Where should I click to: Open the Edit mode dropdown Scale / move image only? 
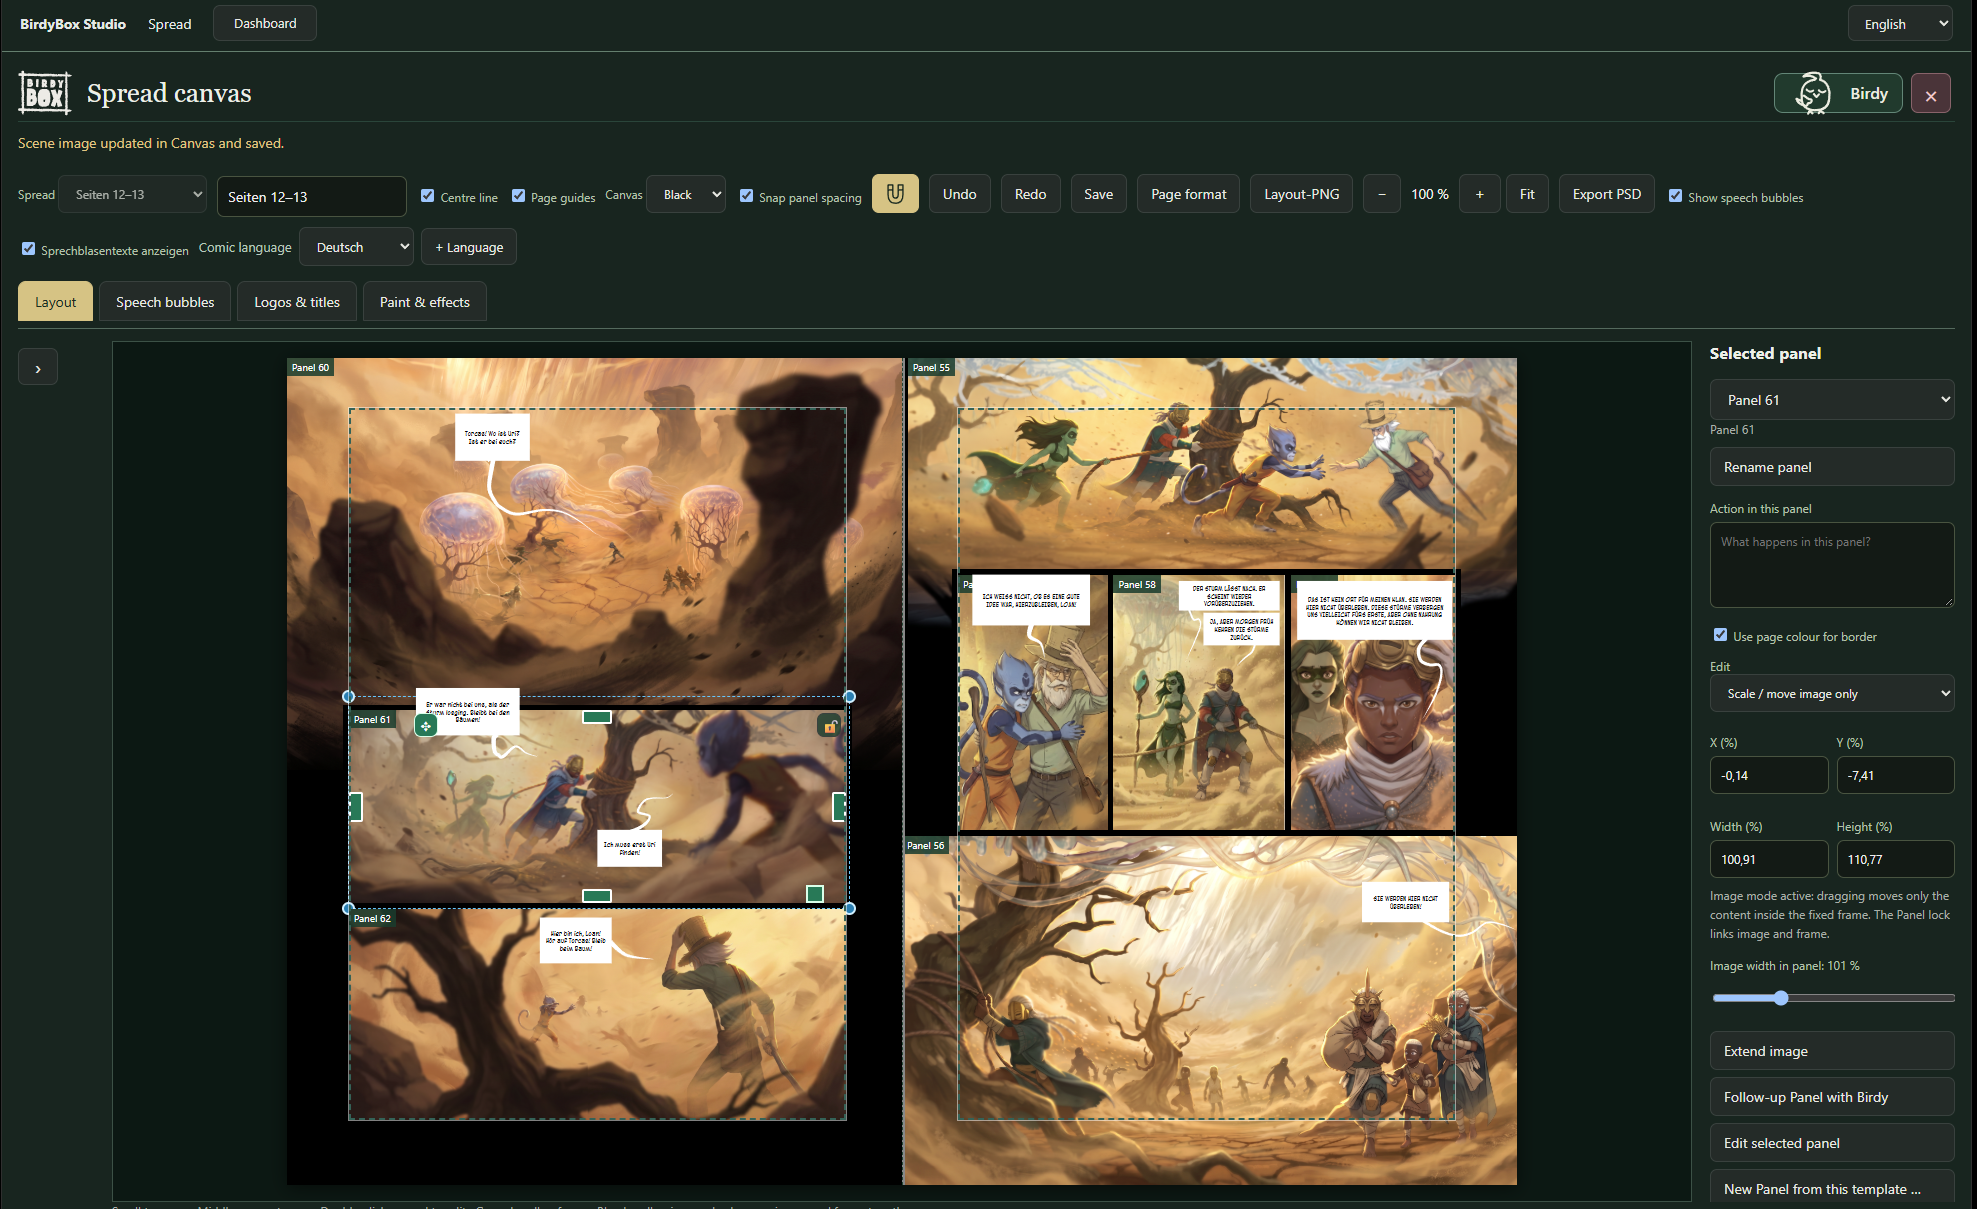tap(1832, 693)
